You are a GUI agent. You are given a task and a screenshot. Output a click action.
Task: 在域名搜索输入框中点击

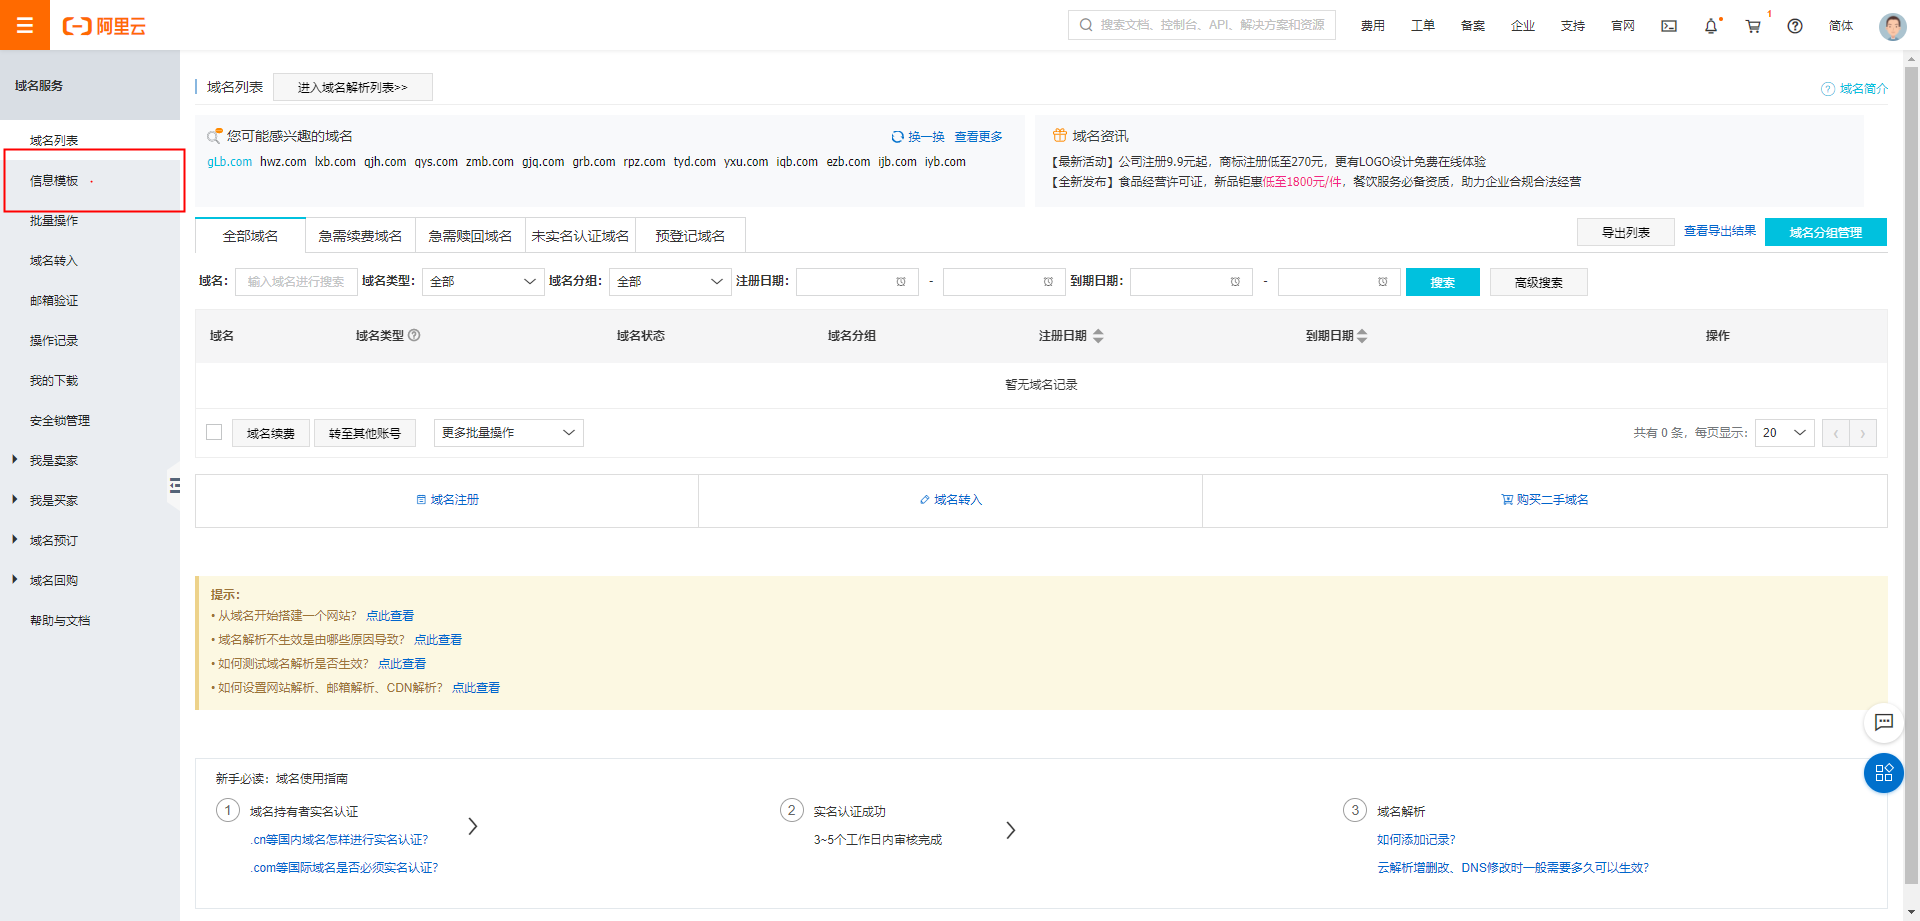pos(296,281)
